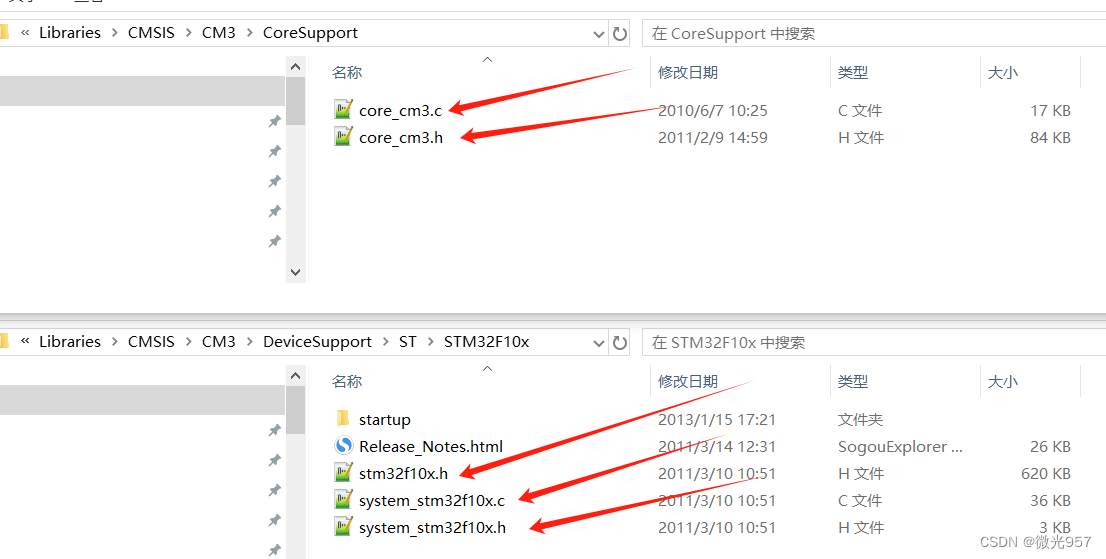Refresh the STM32F10x folder view
The width and height of the screenshot is (1106, 559).
(x=620, y=343)
